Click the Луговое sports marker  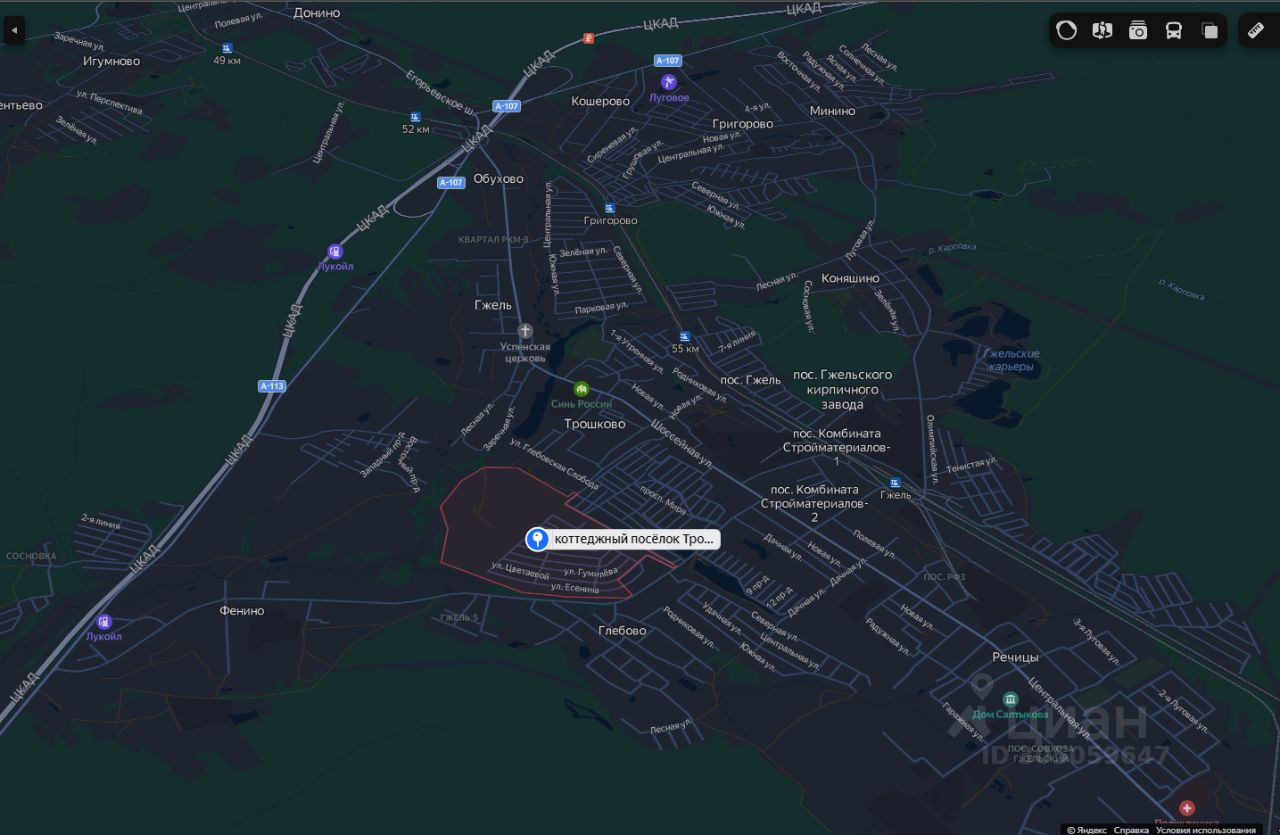point(669,82)
